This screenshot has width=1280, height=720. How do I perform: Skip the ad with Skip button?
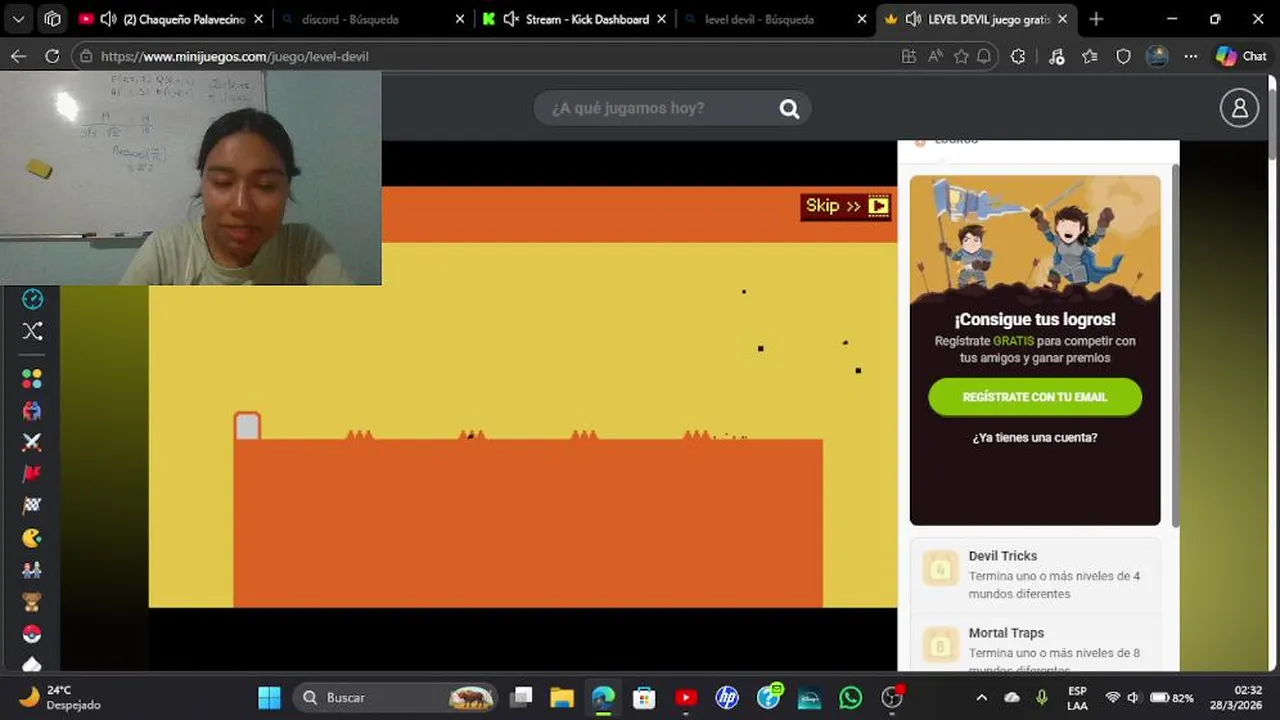846,206
